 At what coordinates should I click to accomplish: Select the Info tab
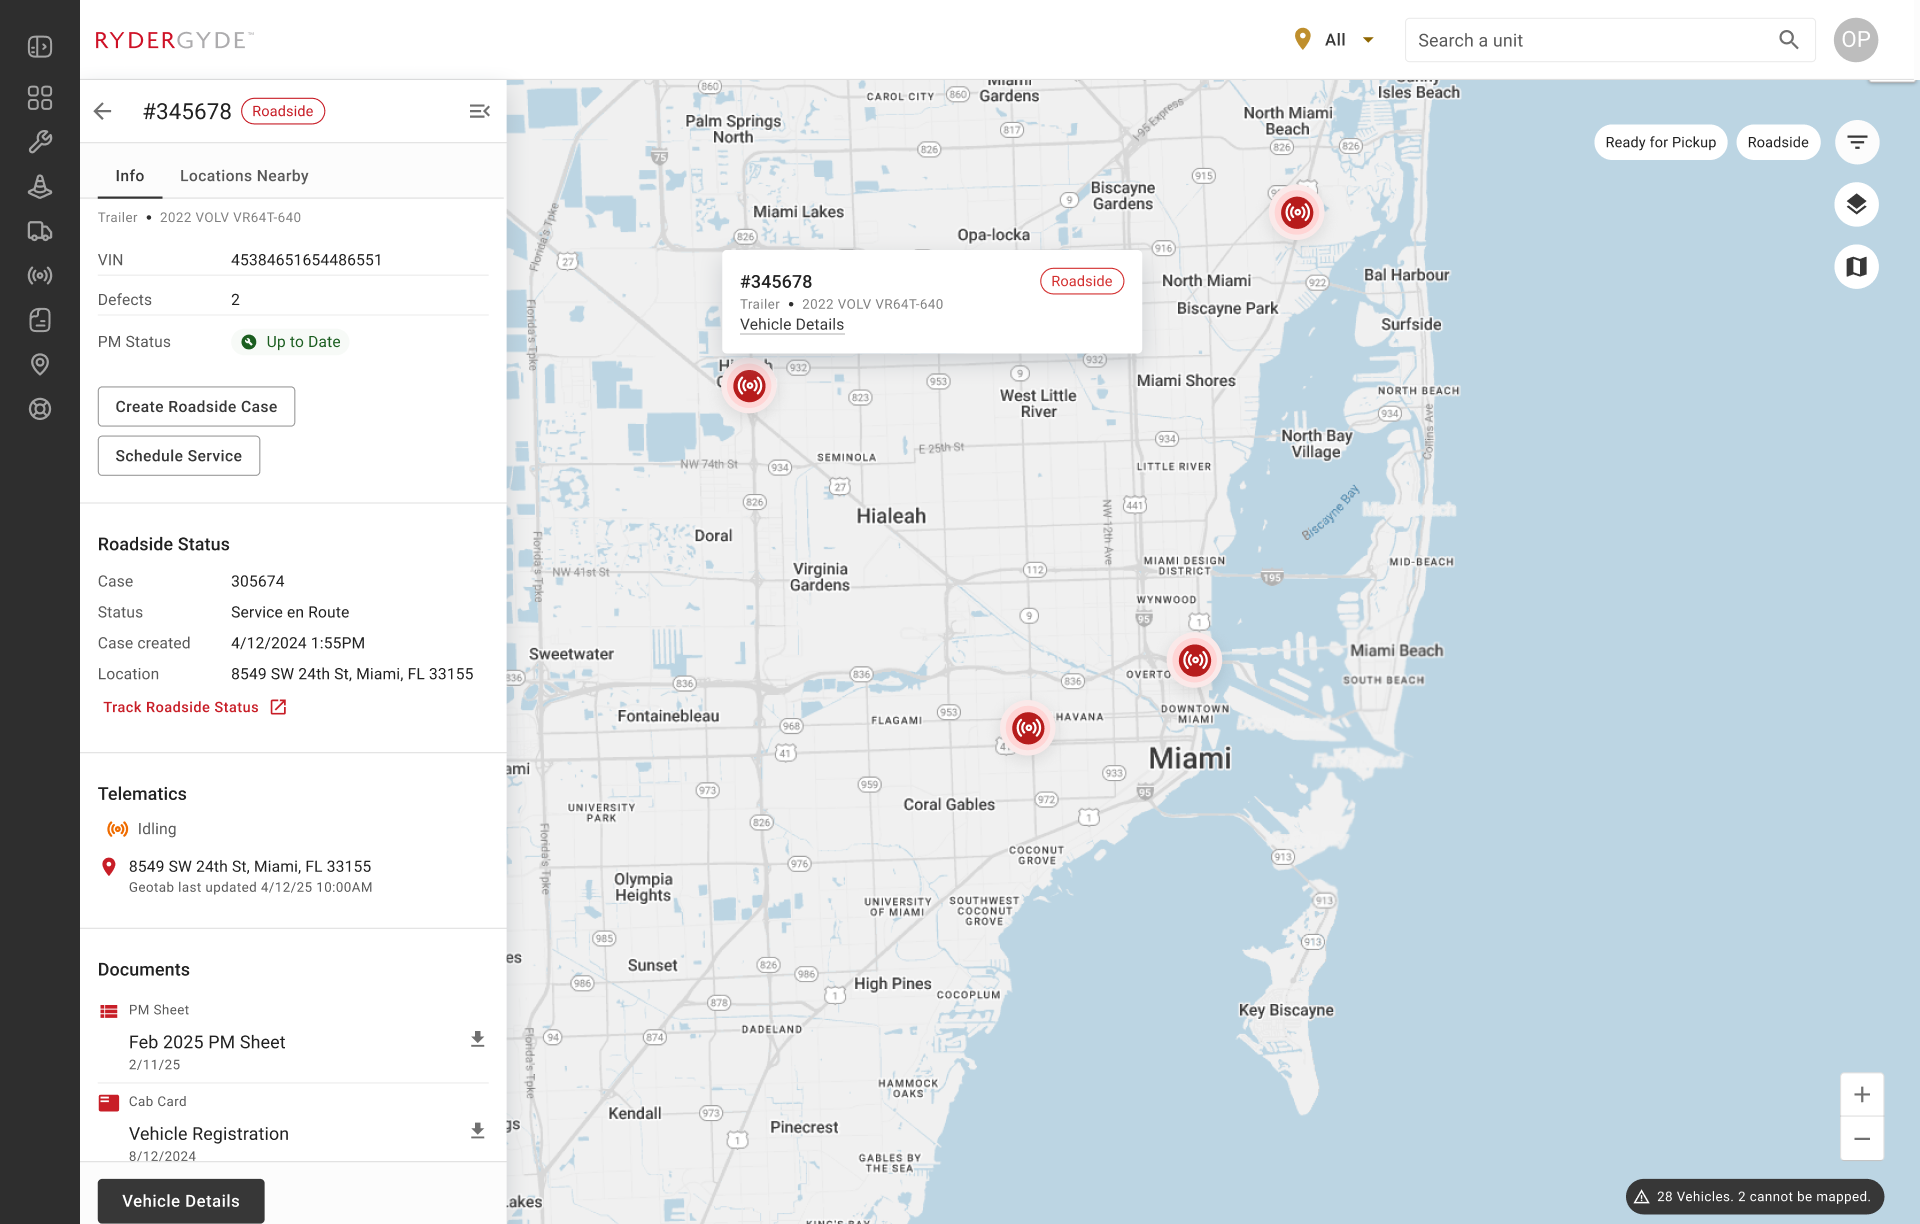point(130,176)
